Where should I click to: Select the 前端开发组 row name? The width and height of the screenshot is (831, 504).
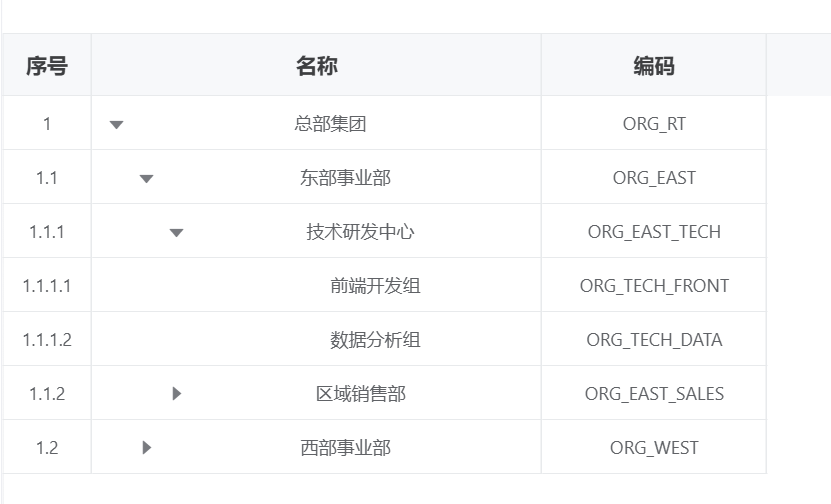(375, 286)
